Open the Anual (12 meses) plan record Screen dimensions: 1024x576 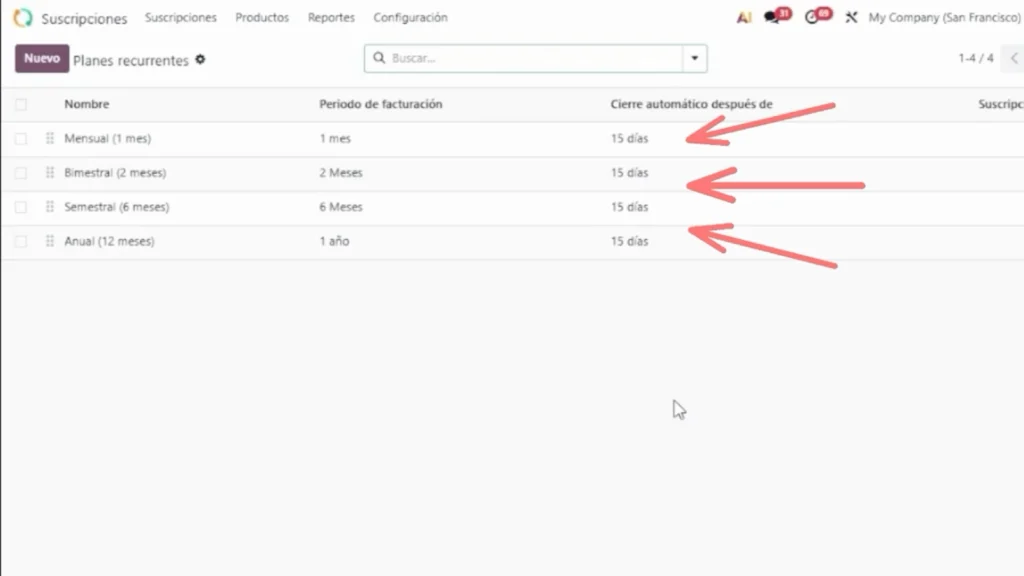point(109,241)
